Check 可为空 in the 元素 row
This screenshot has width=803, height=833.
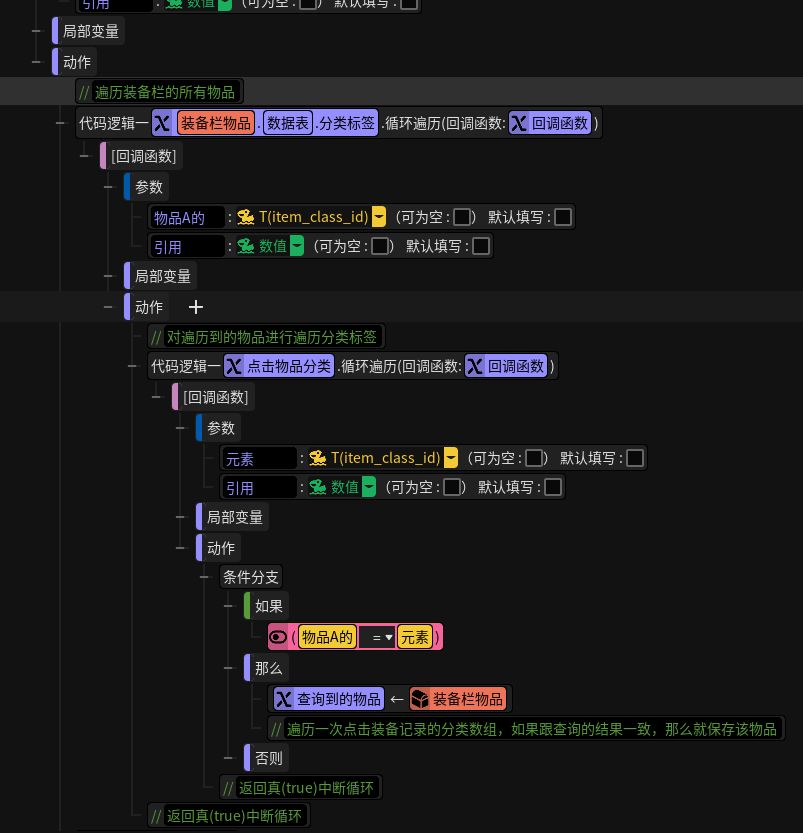534,458
